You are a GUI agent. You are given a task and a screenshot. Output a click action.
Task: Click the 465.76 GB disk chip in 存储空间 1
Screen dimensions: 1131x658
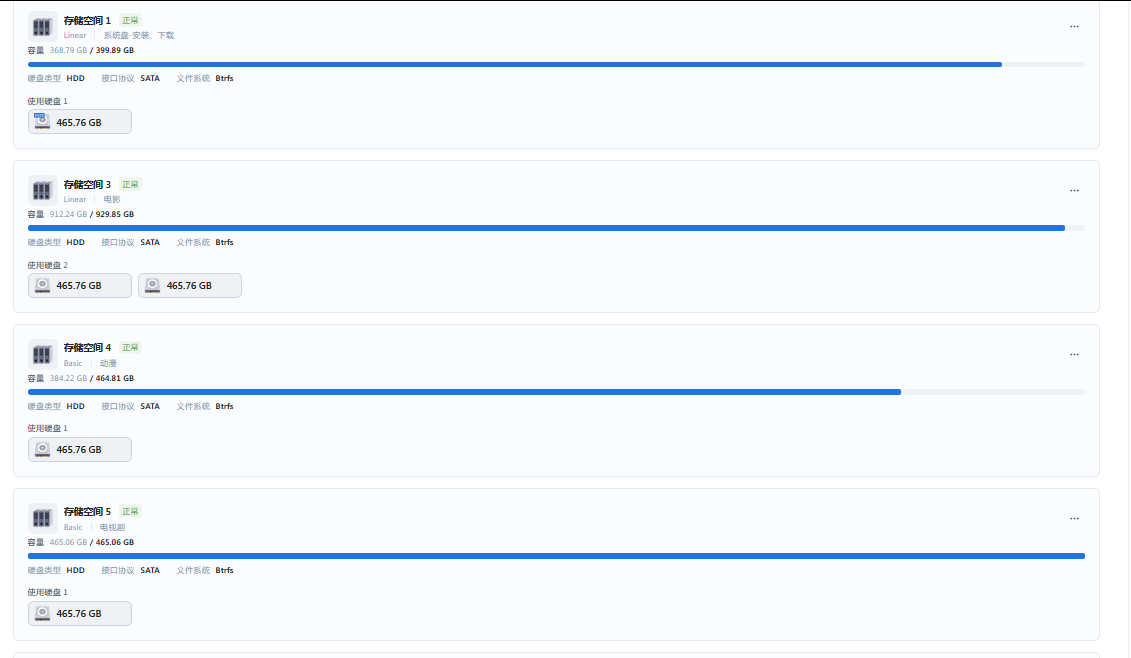coord(80,122)
